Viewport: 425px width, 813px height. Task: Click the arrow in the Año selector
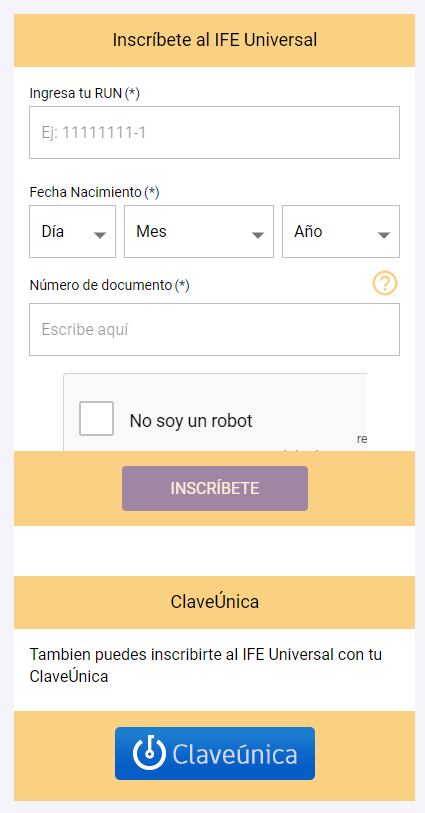click(384, 235)
